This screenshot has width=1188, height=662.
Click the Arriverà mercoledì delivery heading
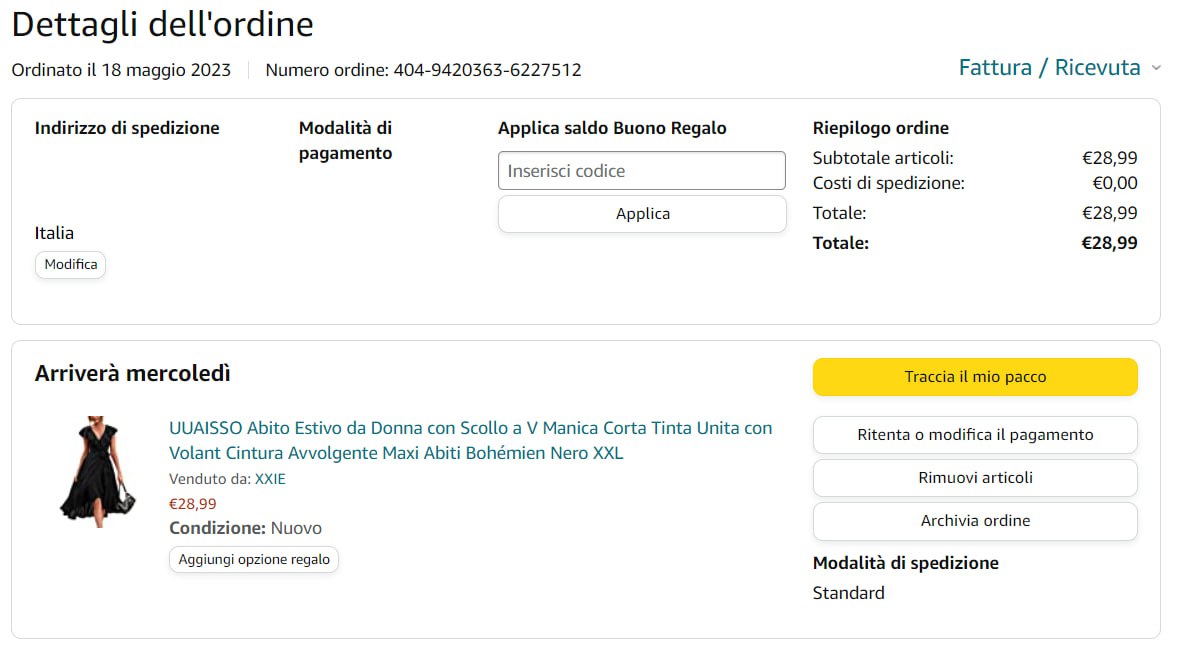pos(133,374)
